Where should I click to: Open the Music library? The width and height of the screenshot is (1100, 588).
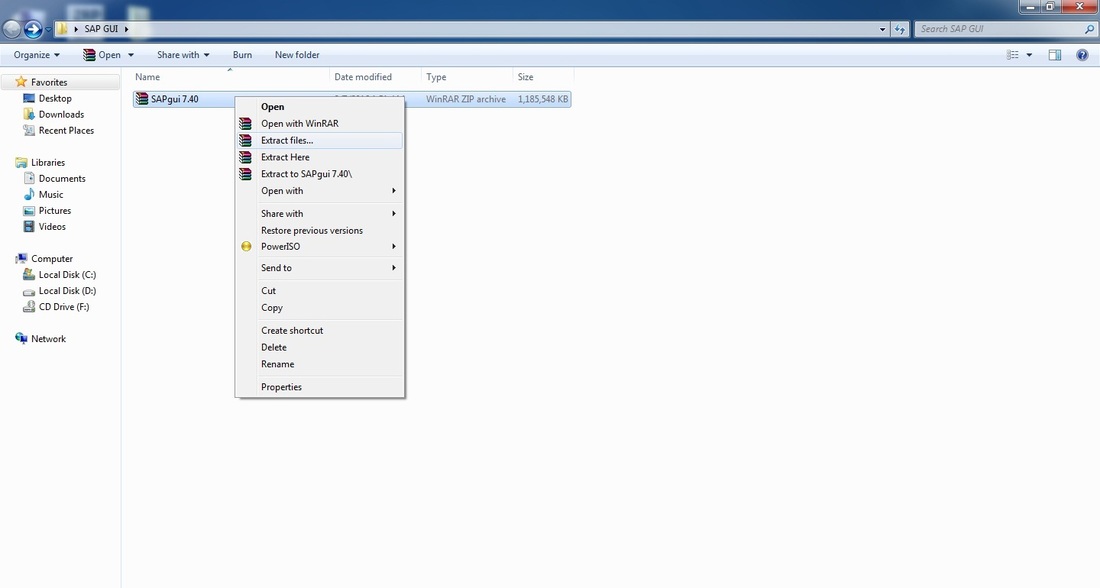[x=51, y=194]
